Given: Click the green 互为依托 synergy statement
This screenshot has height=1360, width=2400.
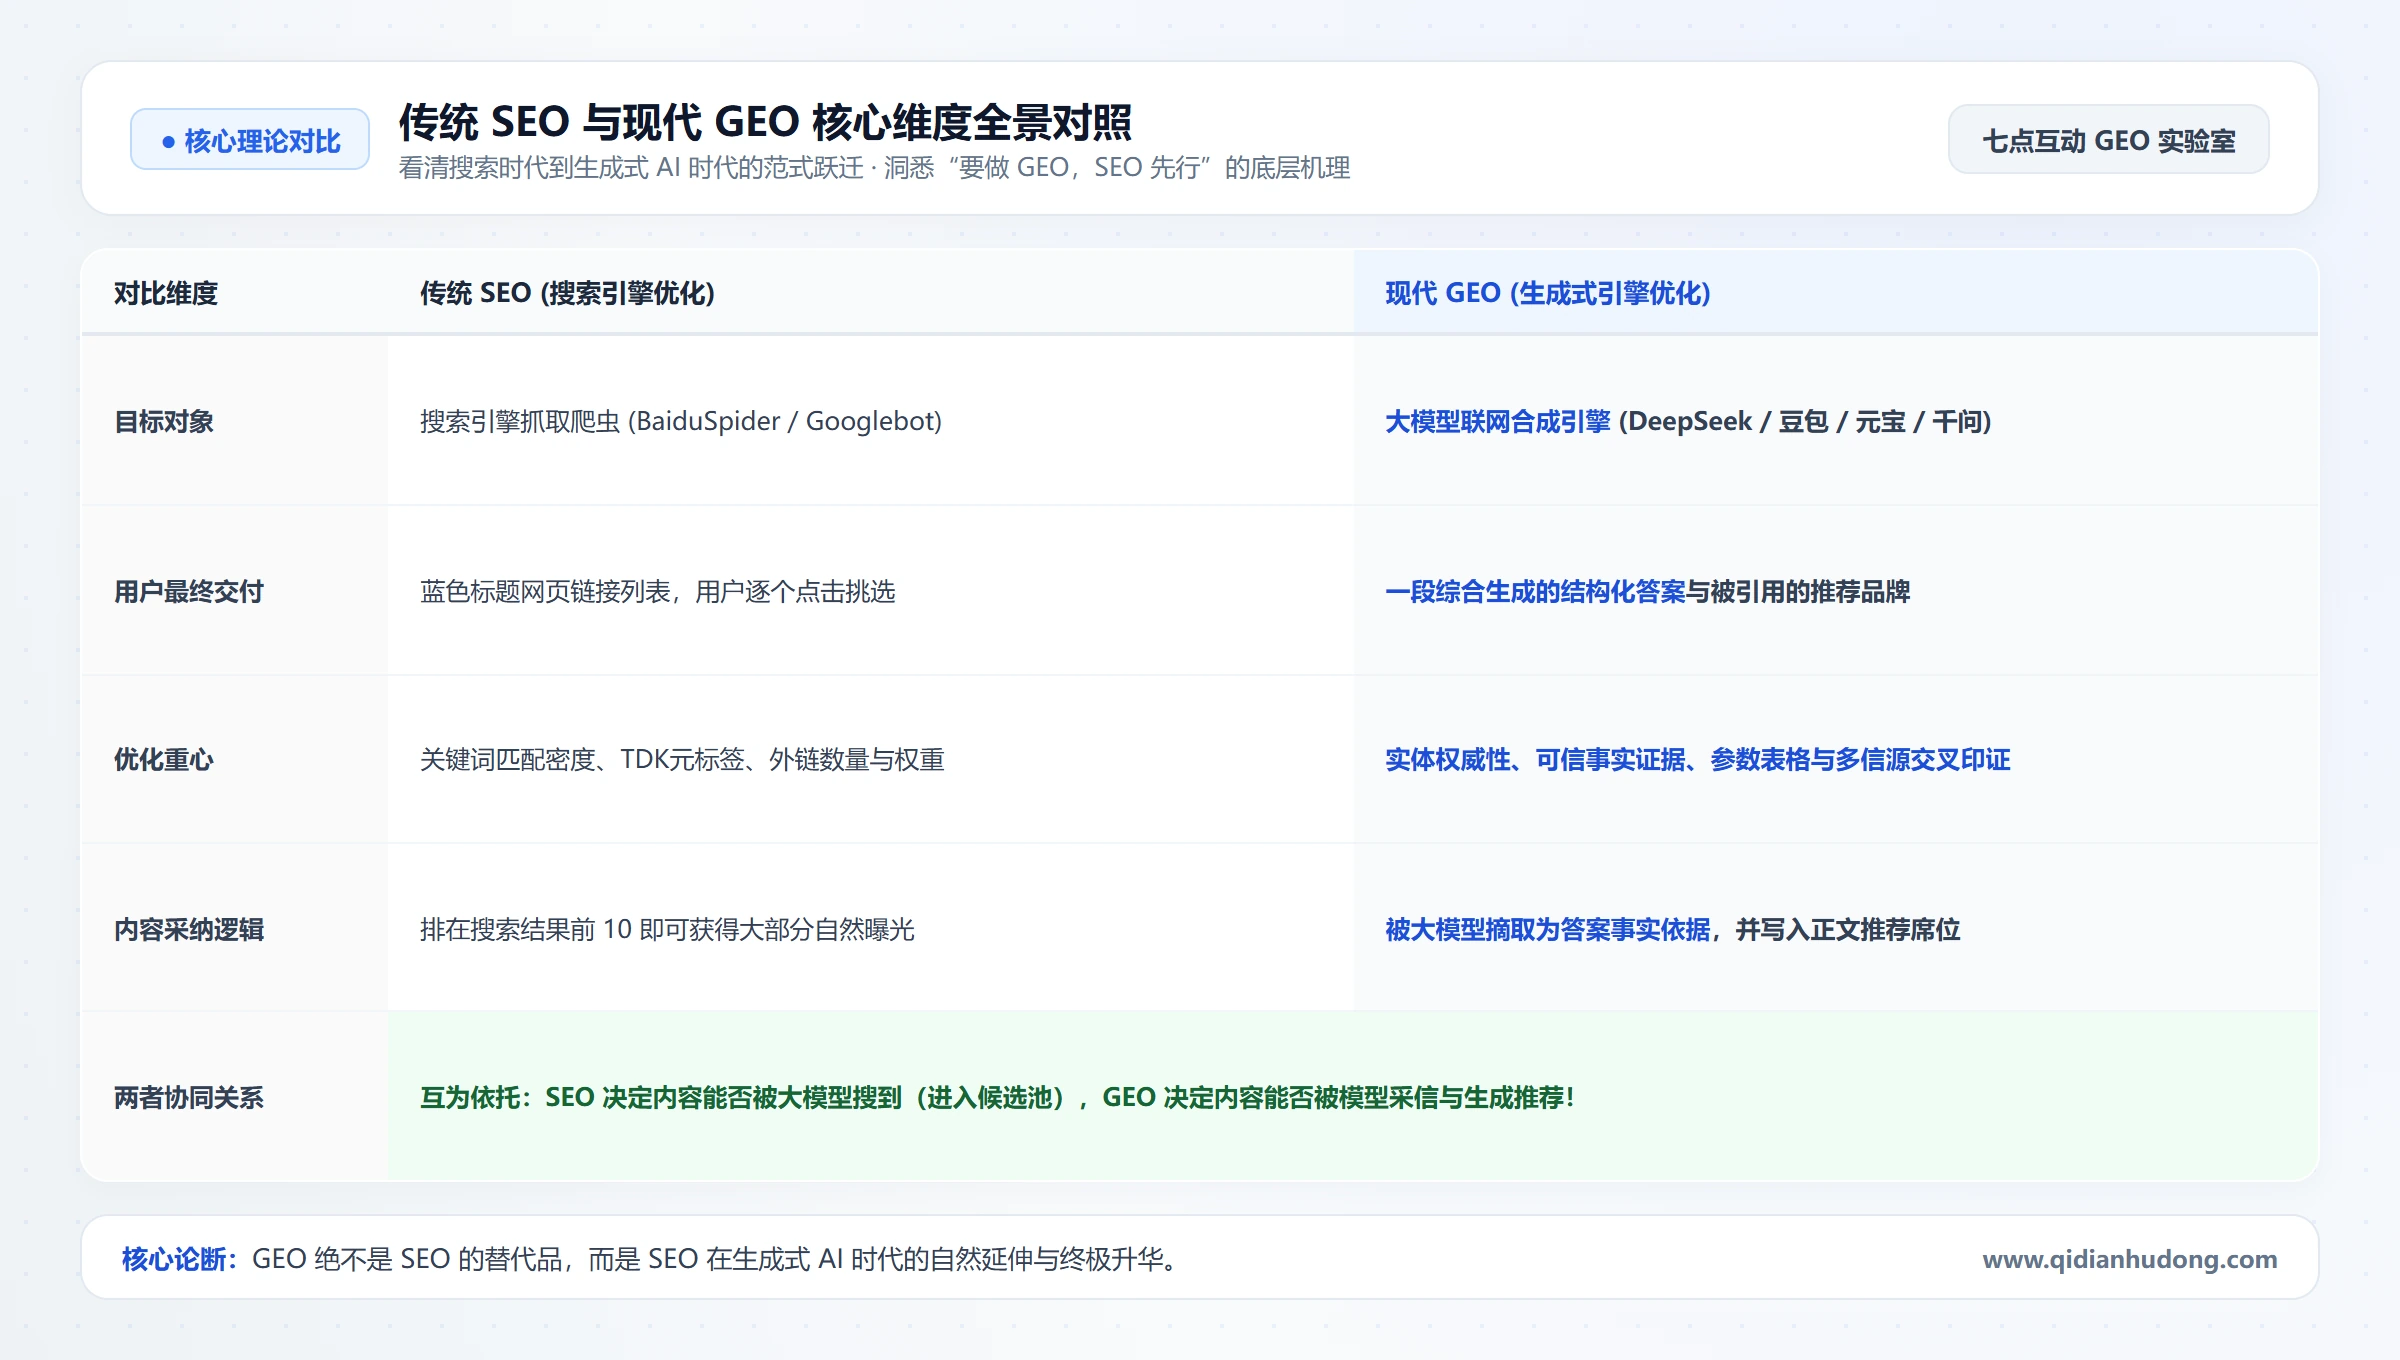Looking at the screenshot, I should click(997, 1097).
